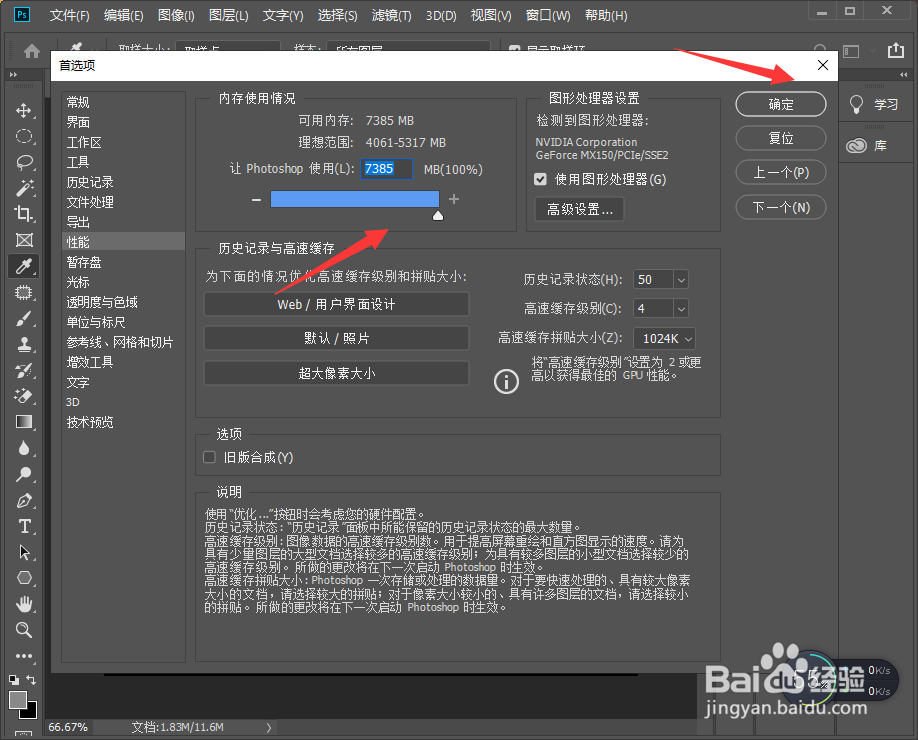Click Web / 用户界面设计 optimize button

(336, 304)
